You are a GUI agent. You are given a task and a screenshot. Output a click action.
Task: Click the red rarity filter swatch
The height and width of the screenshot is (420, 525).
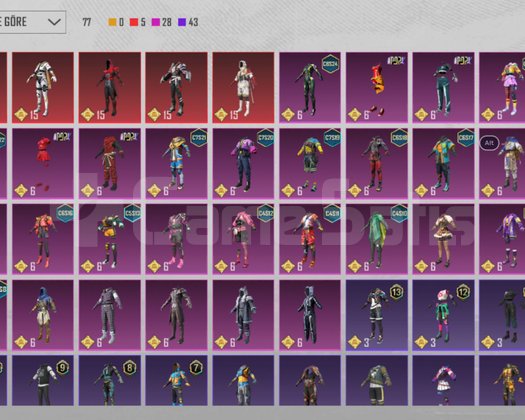(134, 22)
